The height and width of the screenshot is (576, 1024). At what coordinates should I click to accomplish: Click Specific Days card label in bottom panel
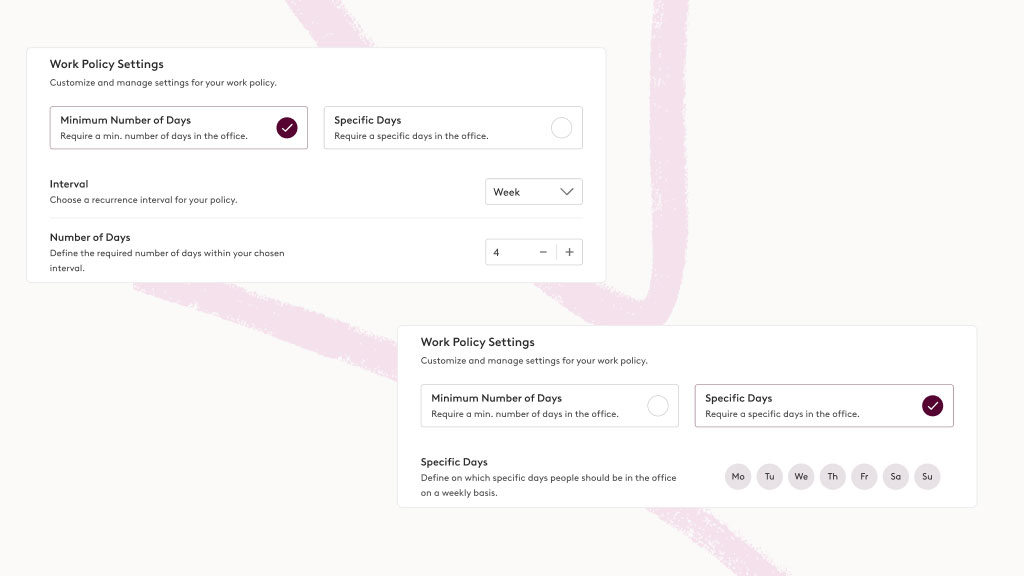739,399
